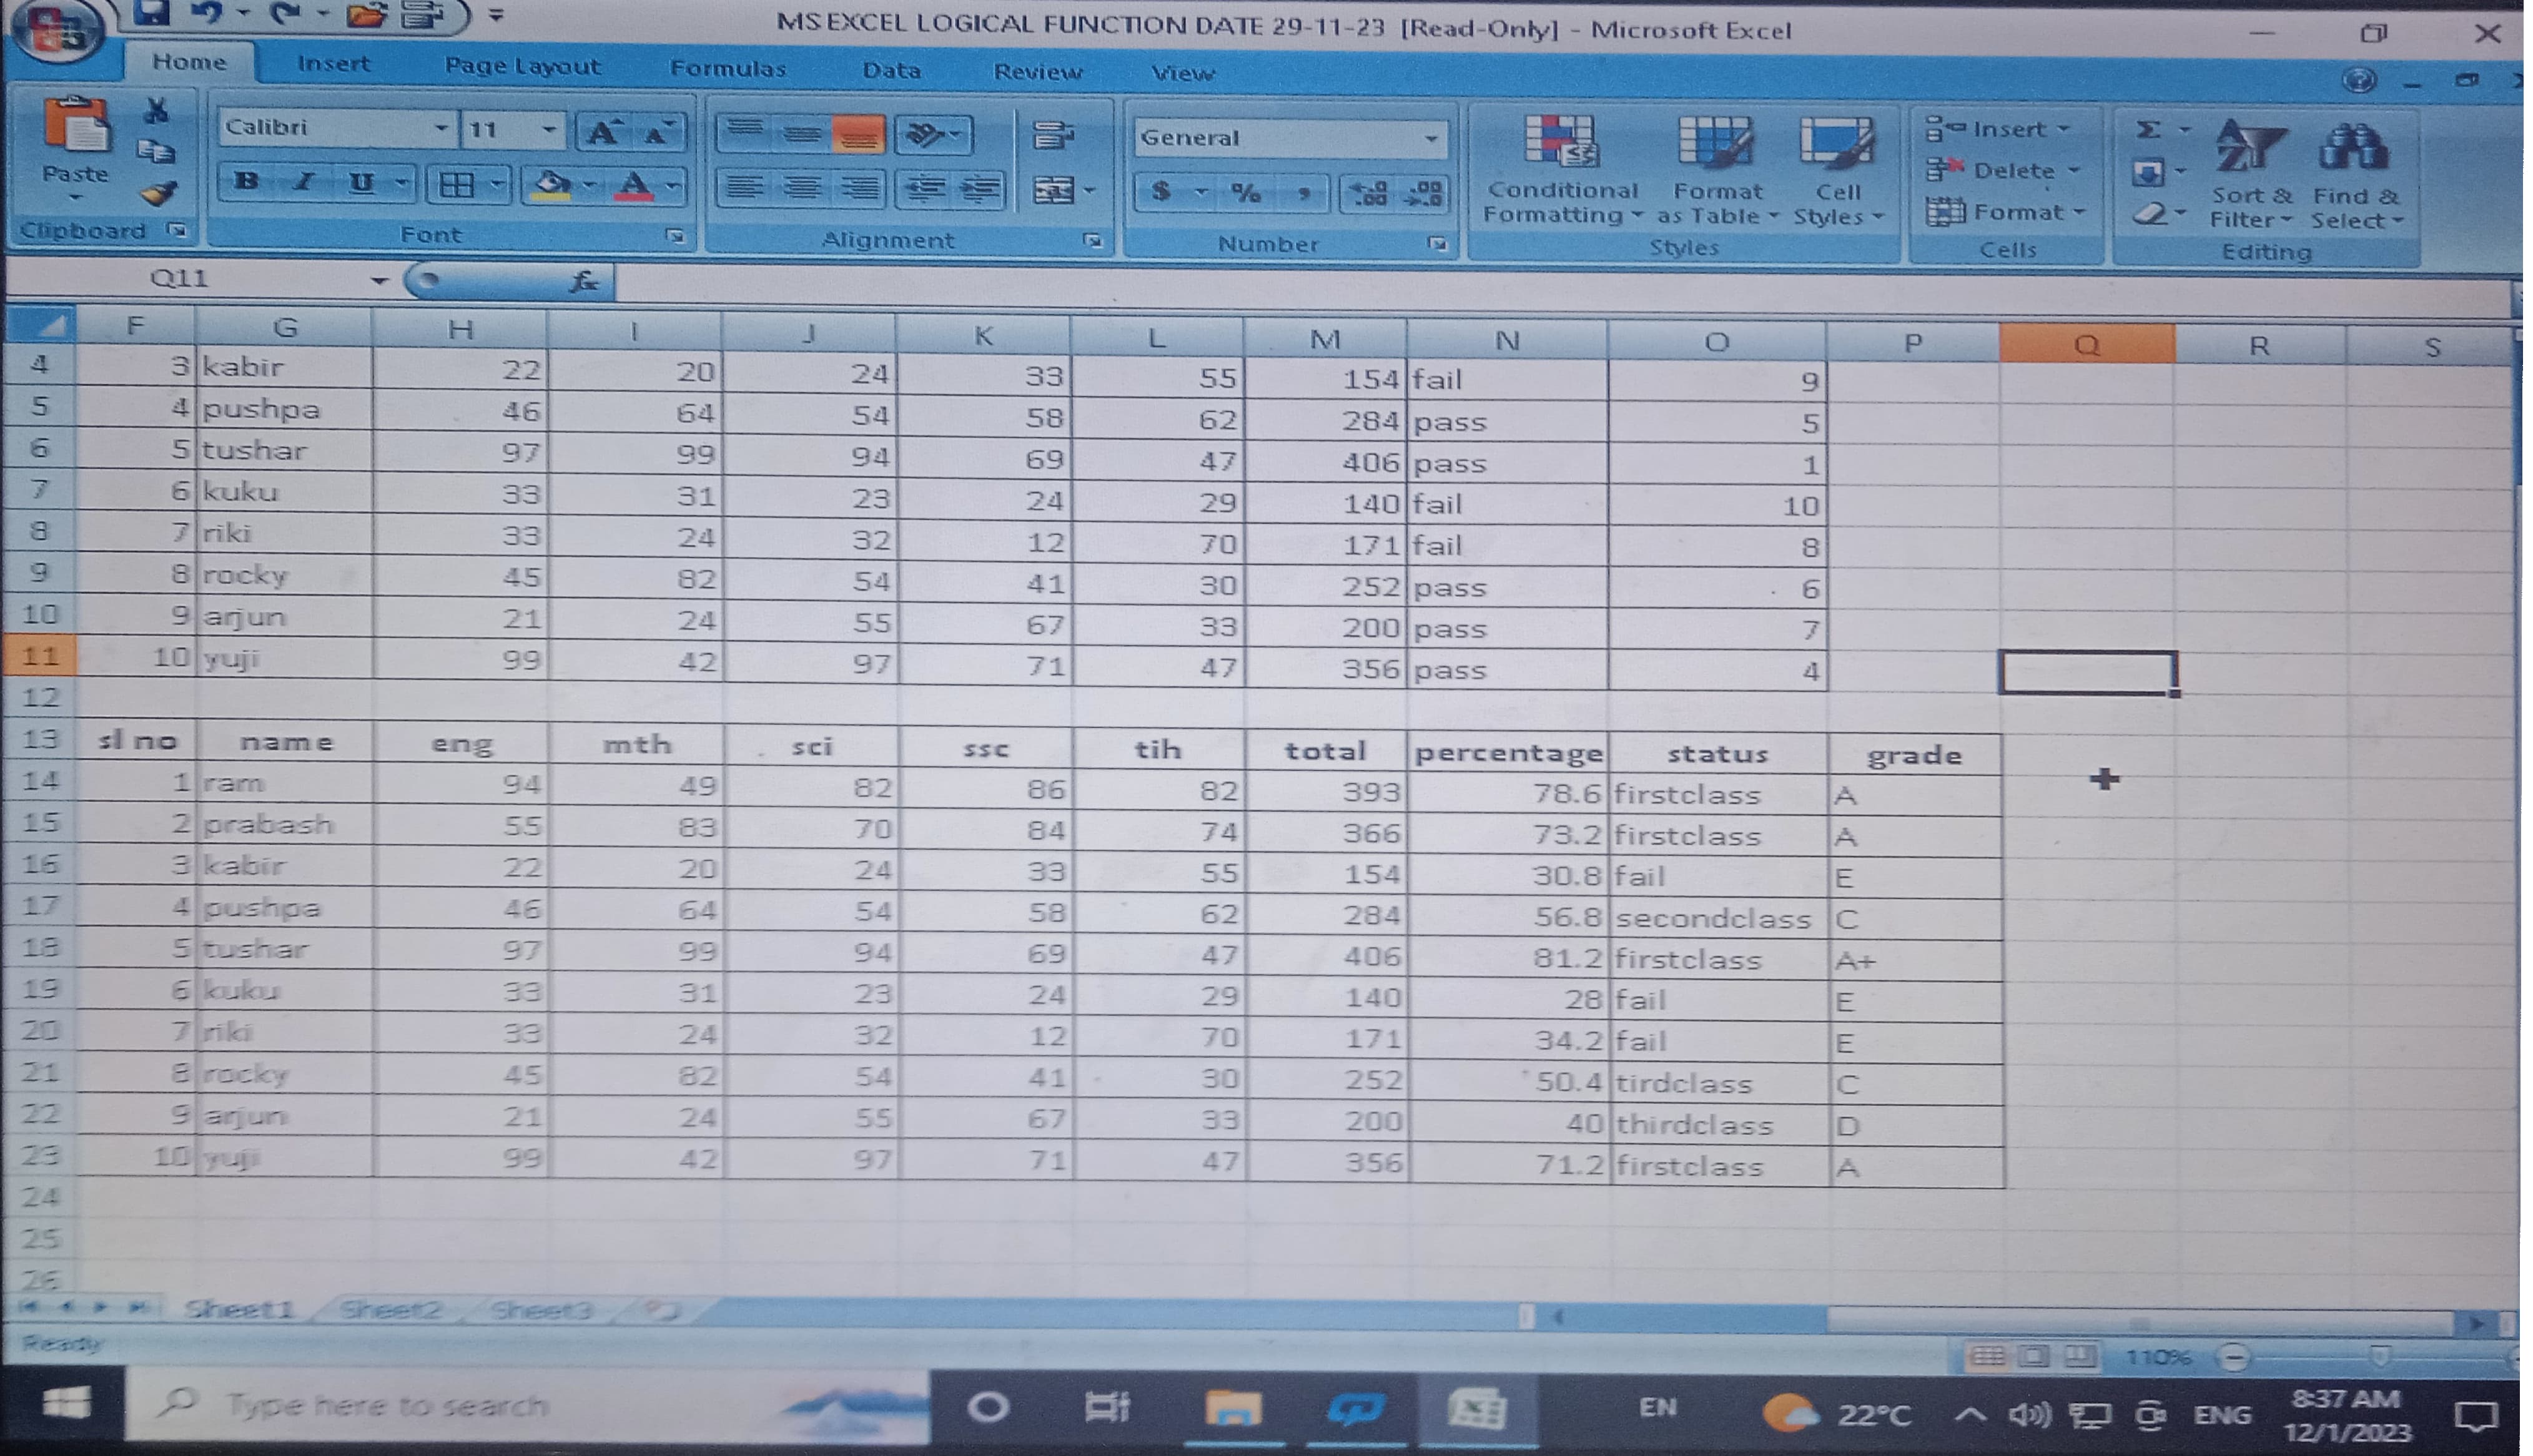Toggle Underline formatting

click(361, 183)
